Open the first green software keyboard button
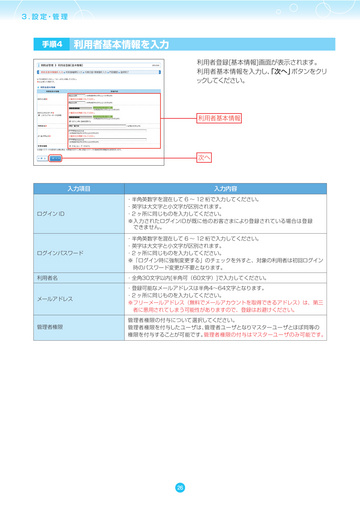This screenshot has height=509, width=360. pyautogui.click(x=103, y=108)
